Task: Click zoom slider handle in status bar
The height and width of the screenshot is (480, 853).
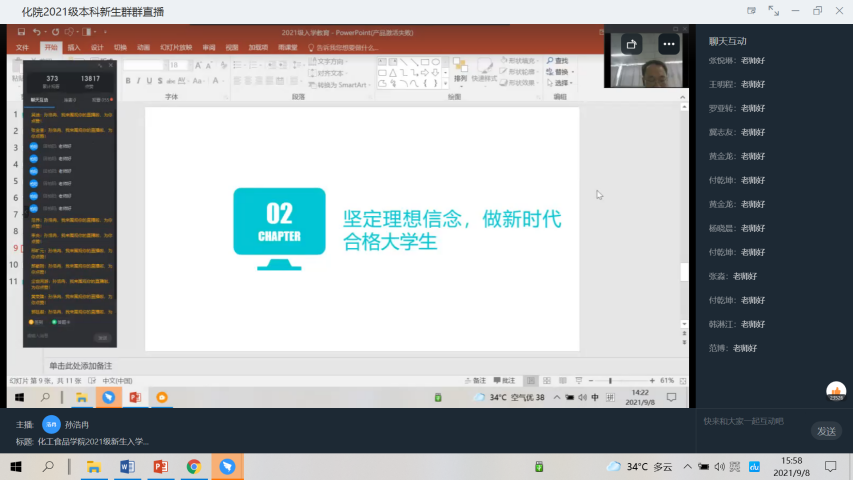Action: 610,381
